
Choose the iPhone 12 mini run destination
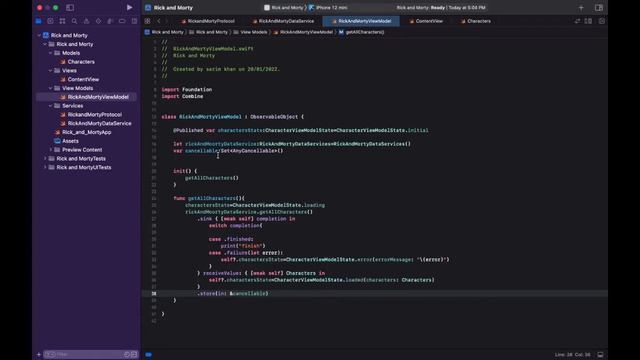point(328,7)
